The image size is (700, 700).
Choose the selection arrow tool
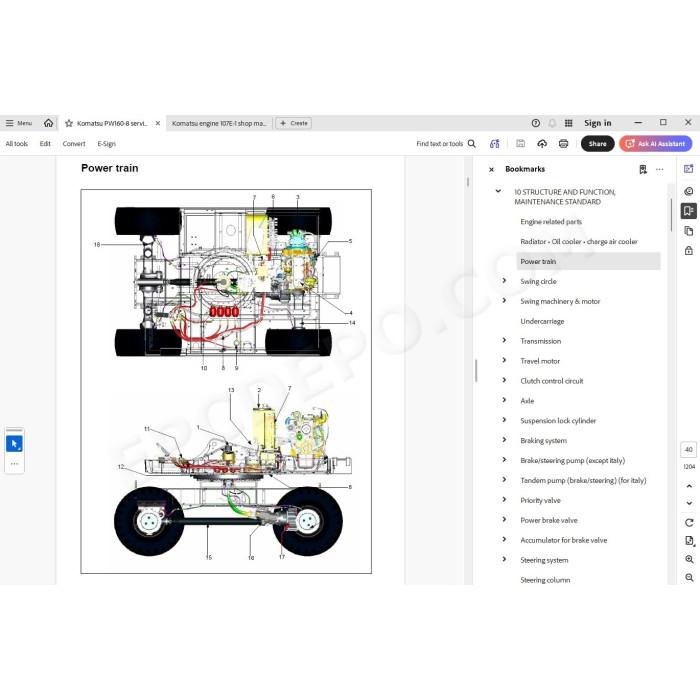[14, 444]
